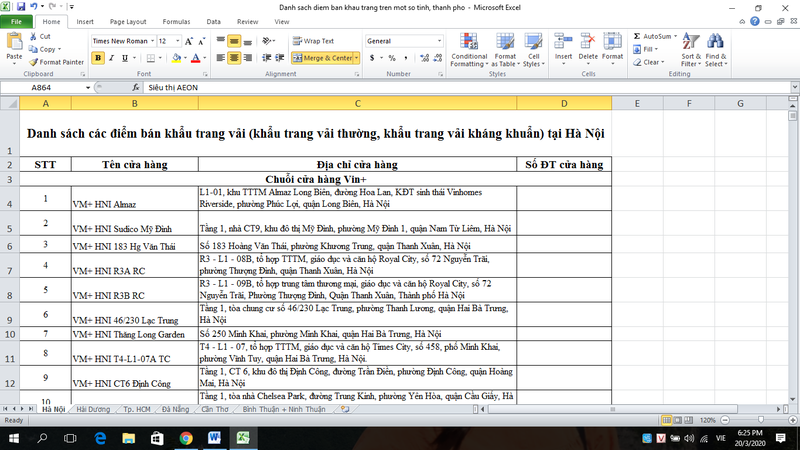This screenshot has width=800, height=450.
Task: Decrease decimal places
Action: (x=438, y=58)
